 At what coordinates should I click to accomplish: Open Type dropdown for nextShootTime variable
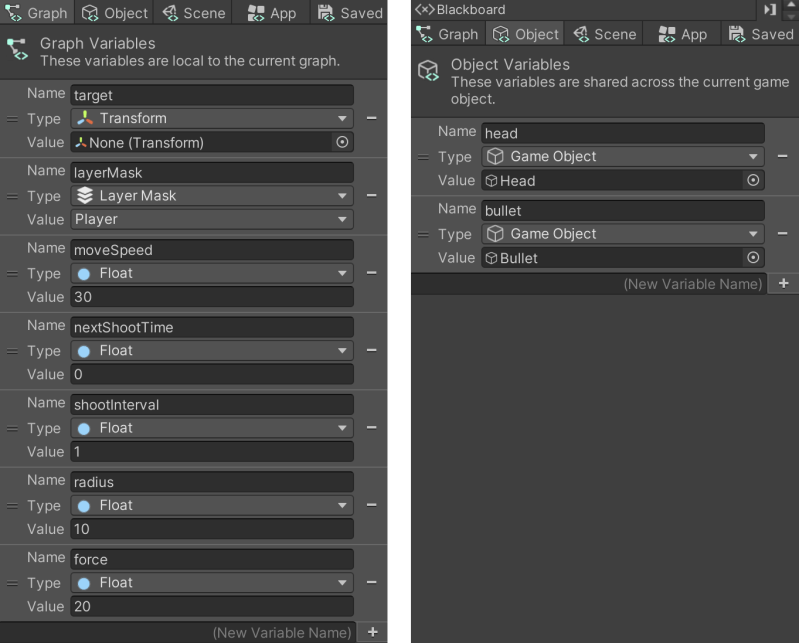(211, 351)
